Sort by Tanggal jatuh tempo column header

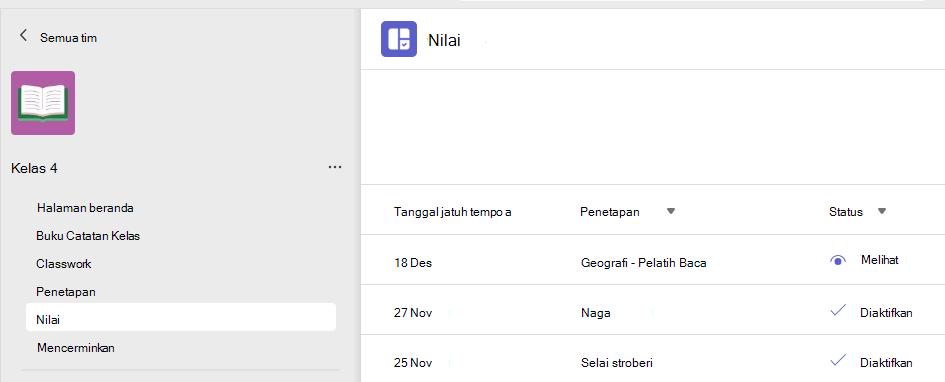[453, 211]
